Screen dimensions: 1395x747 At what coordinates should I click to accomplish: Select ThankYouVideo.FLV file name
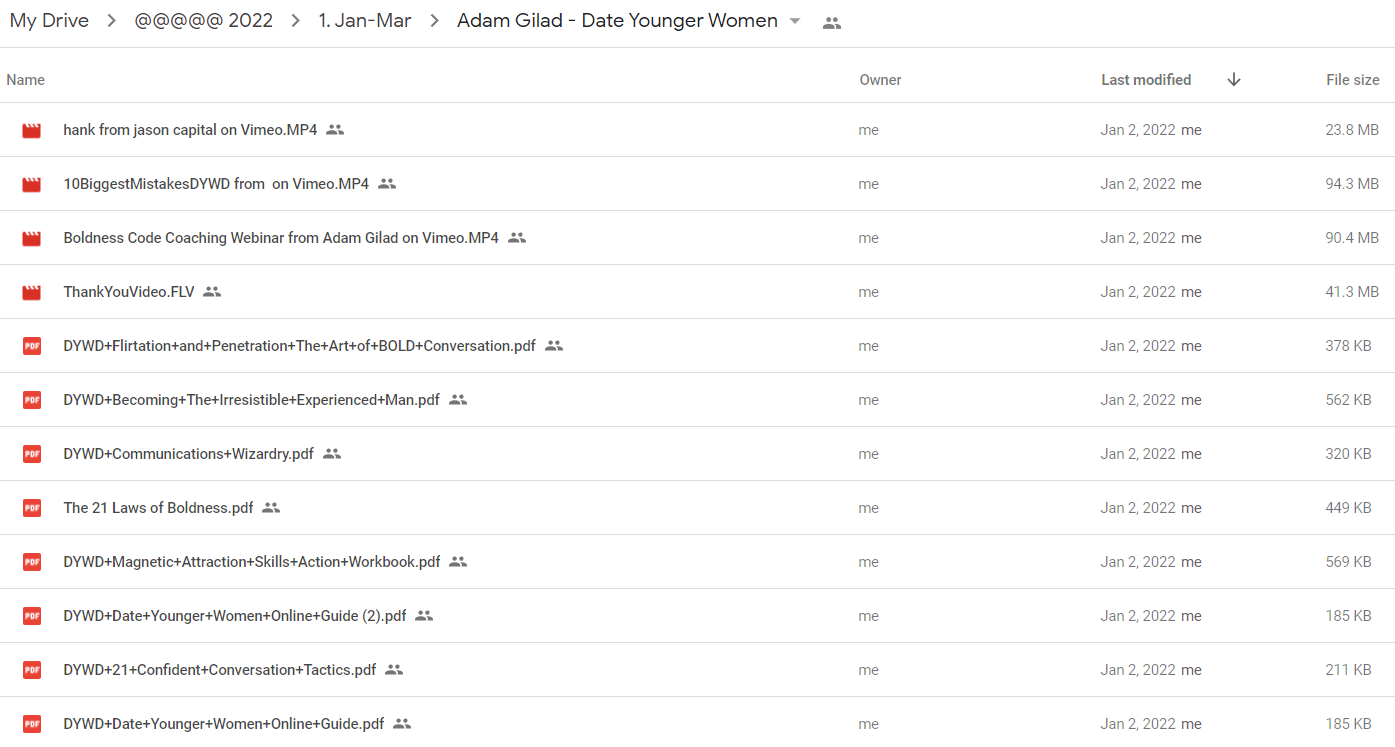click(128, 292)
